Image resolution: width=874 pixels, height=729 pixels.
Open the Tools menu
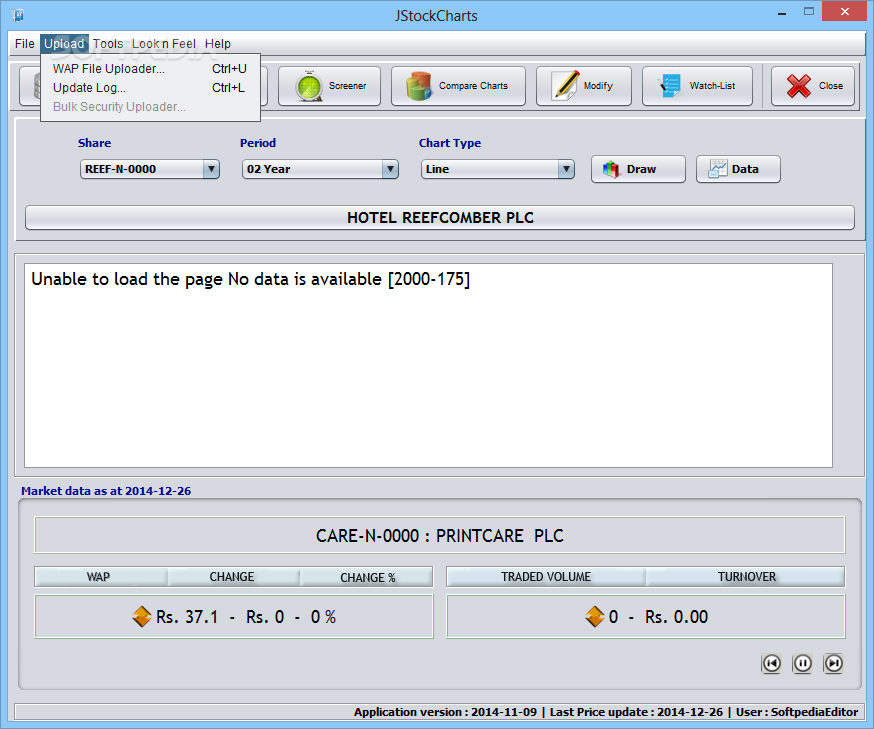[x=108, y=43]
